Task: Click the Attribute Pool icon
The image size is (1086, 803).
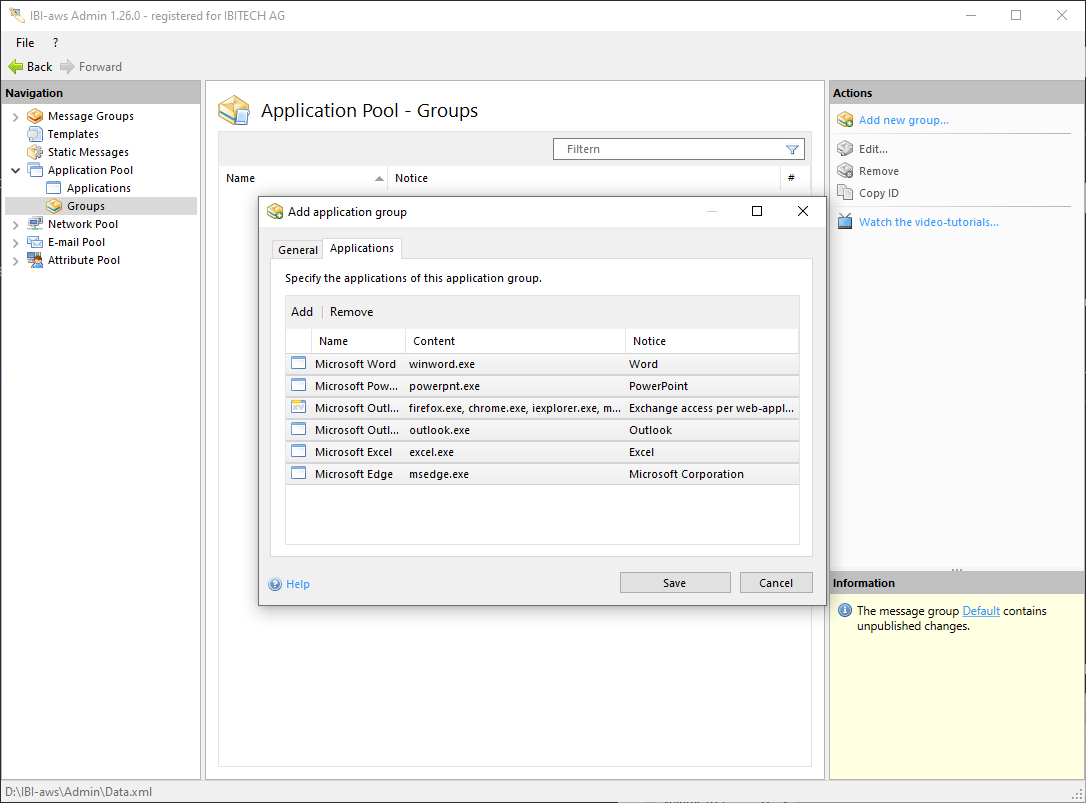Action: pos(35,260)
